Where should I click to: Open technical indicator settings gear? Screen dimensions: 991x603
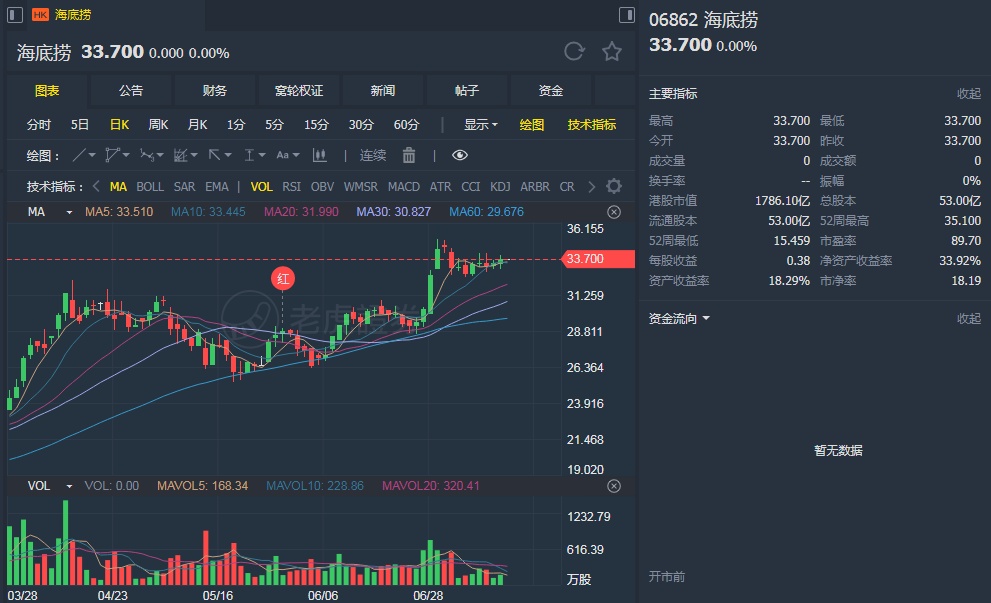[x=613, y=186]
